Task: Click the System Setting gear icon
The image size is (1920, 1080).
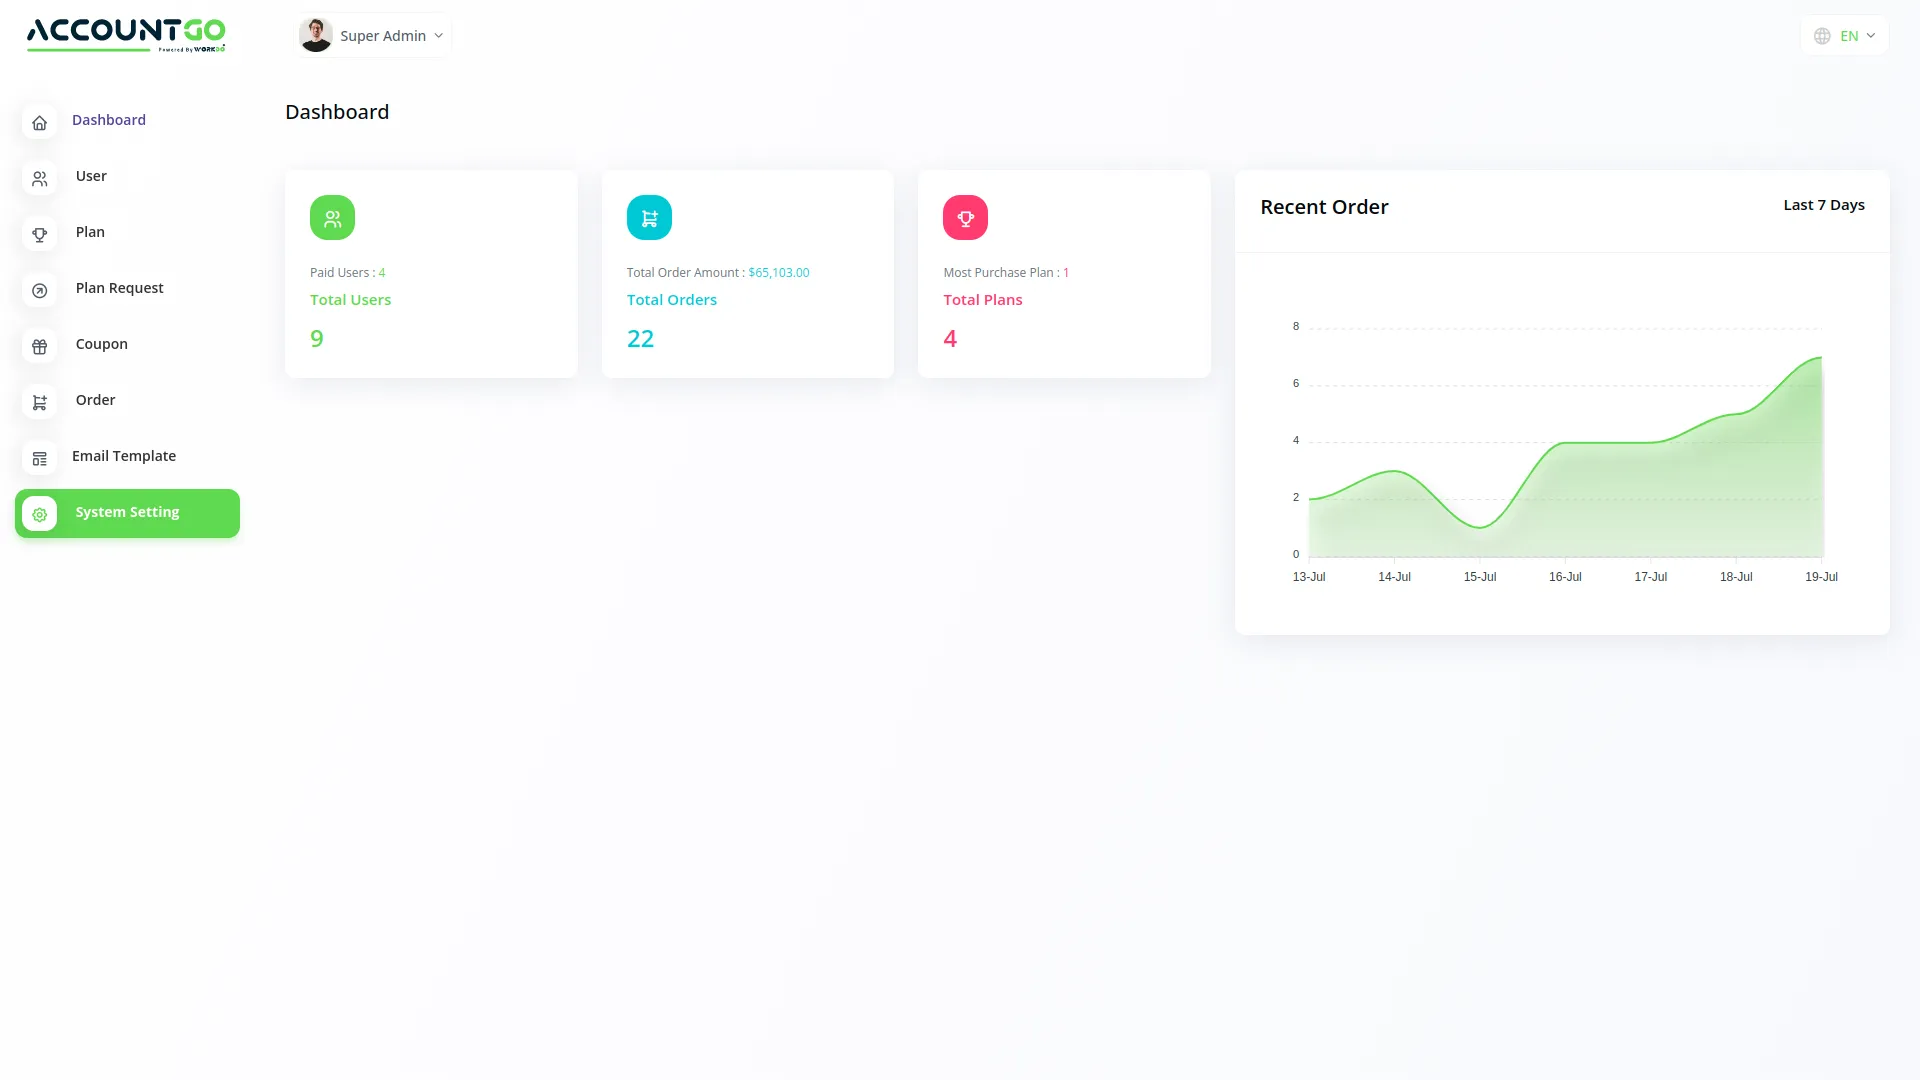Action: pos(39,514)
